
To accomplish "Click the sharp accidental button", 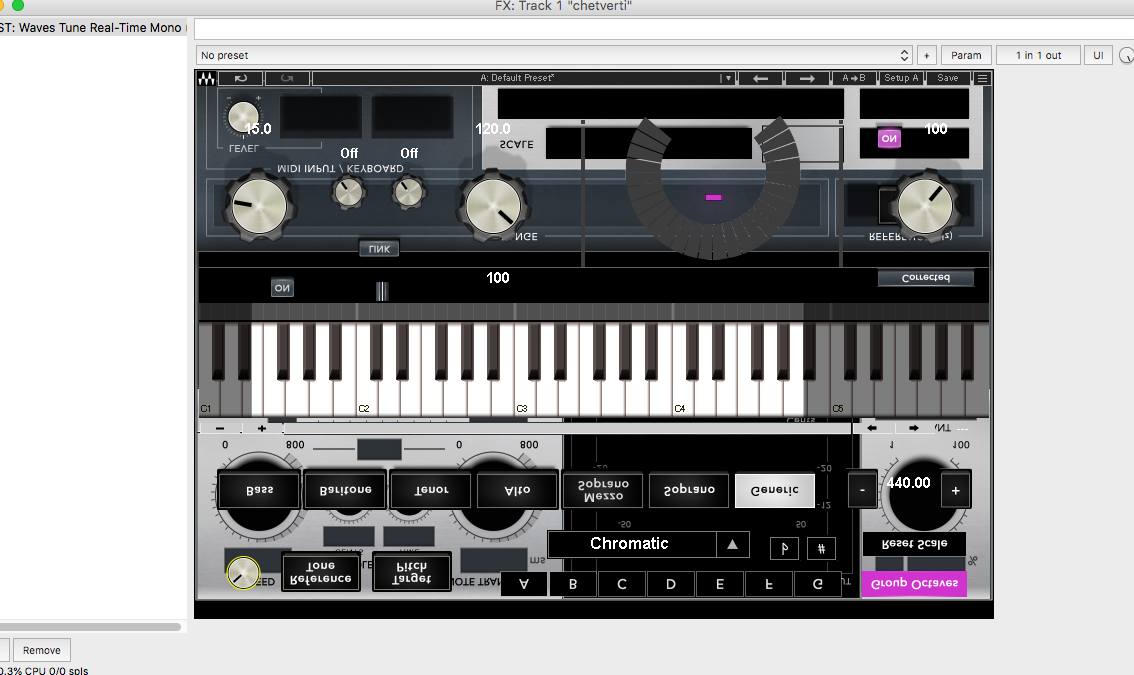I will click(822, 548).
